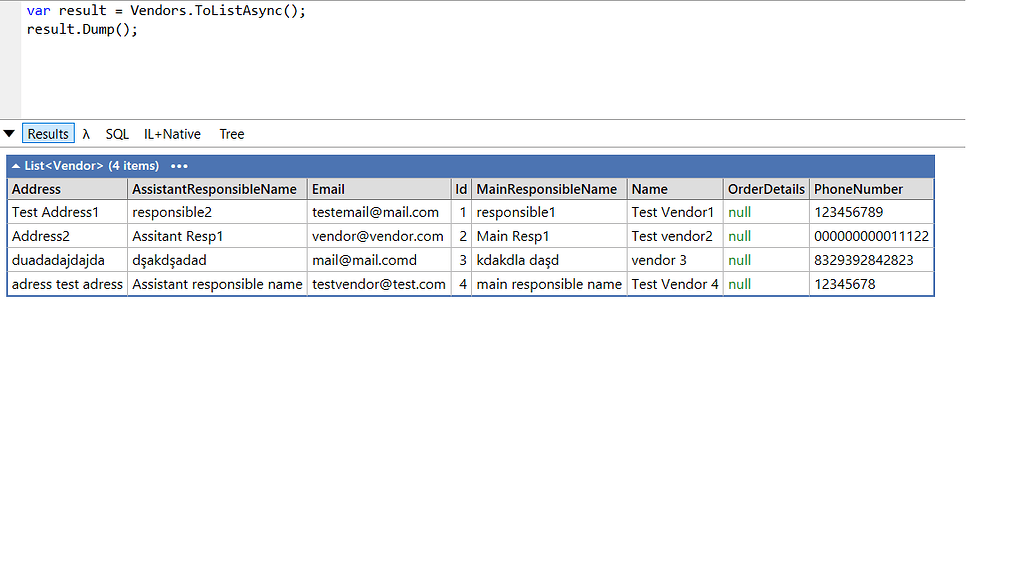The image size is (1024, 576).
Task: Collapse the List<Vendor> table header arrow
Action: point(16,165)
